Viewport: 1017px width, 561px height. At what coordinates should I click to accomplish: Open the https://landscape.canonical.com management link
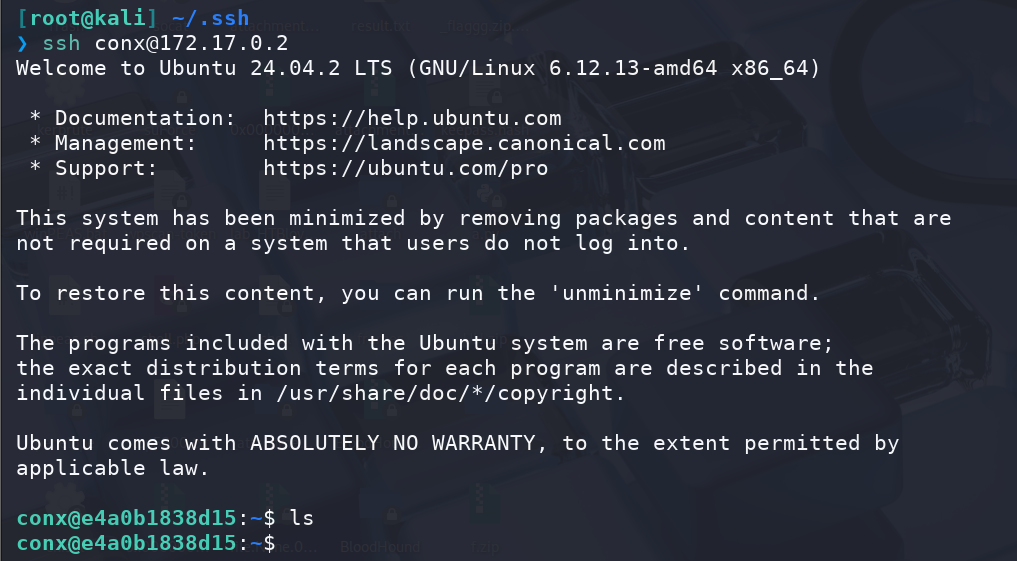464,143
